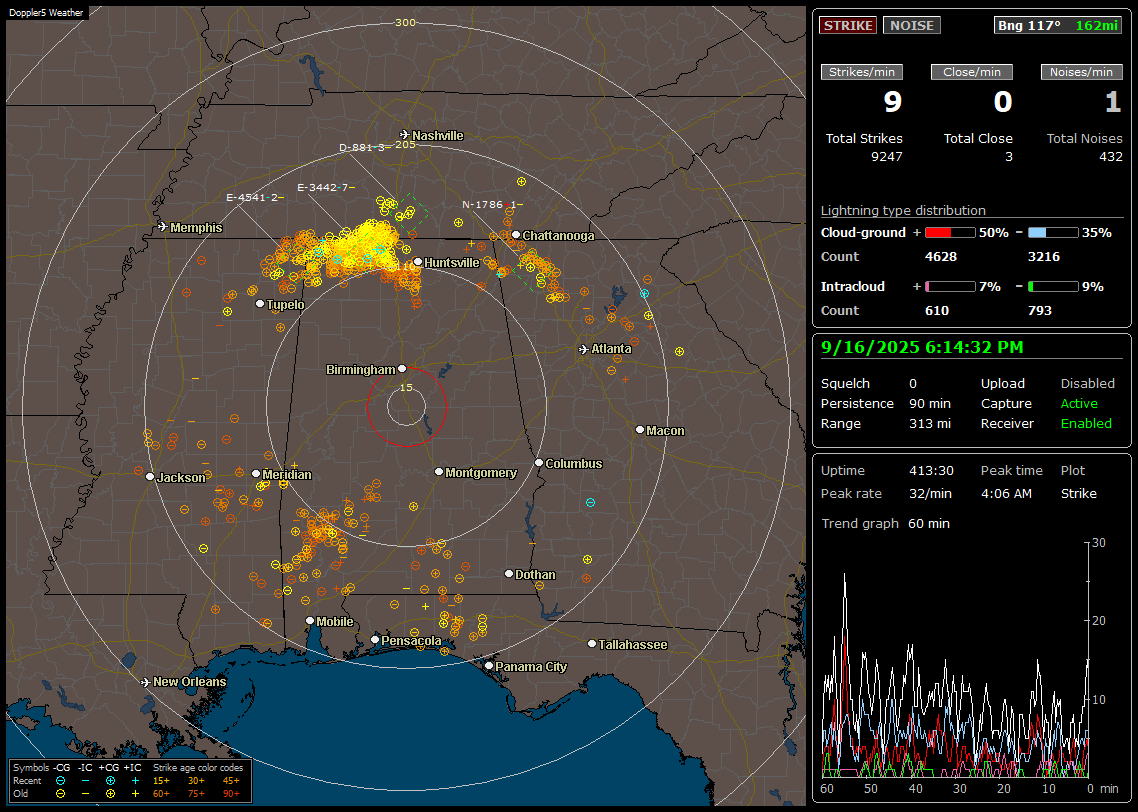Select the STRIKE mode button

848,25
